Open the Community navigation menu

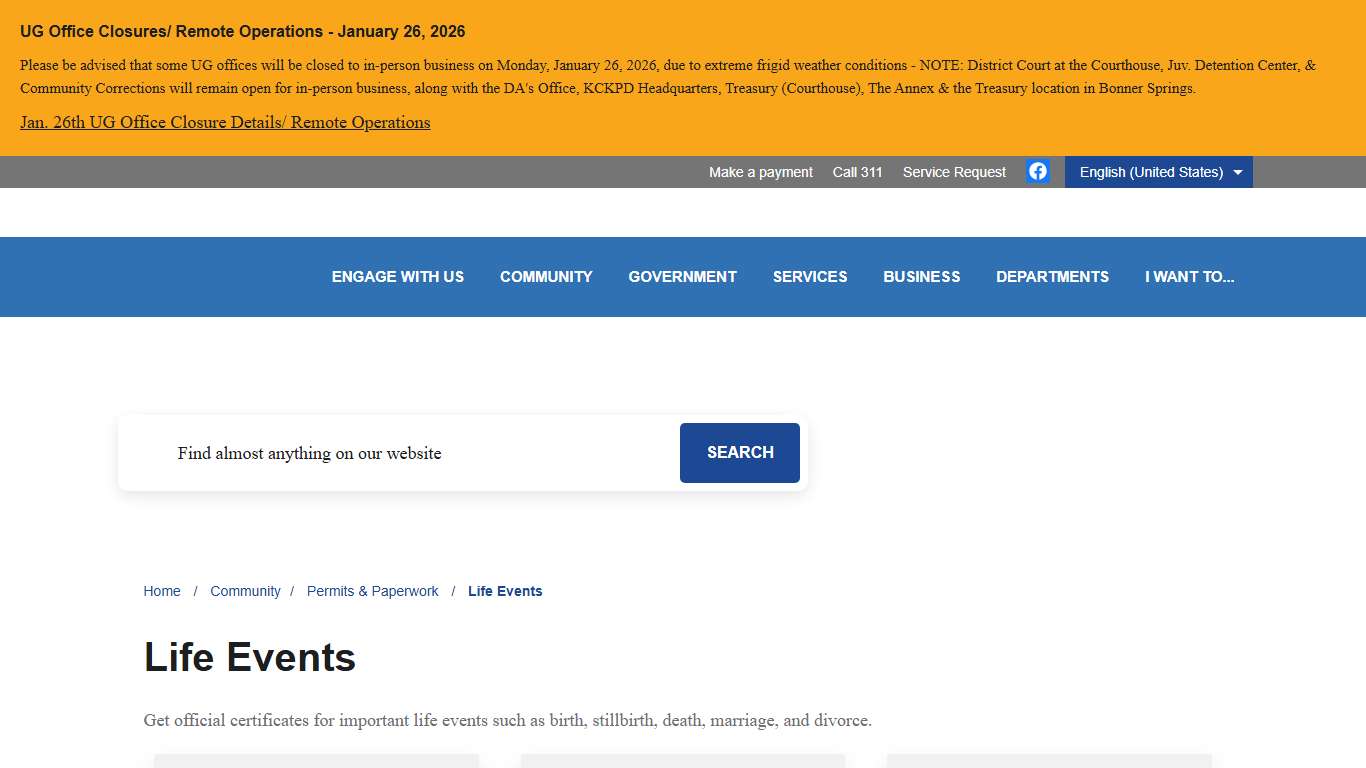546,277
